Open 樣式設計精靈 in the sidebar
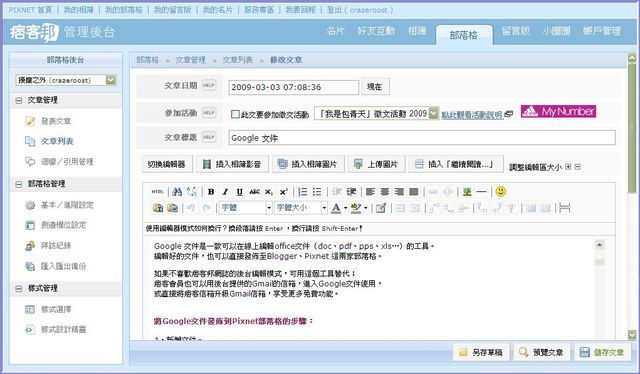 coord(64,329)
